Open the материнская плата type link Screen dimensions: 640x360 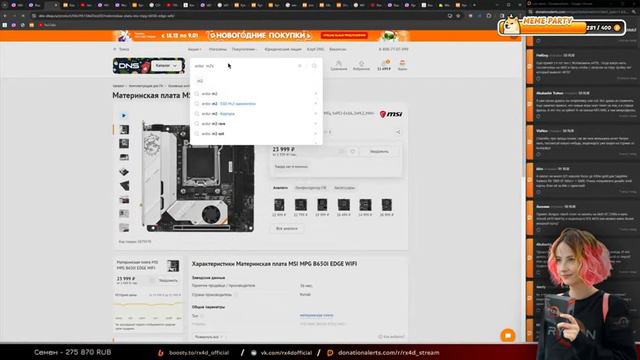[x=316, y=315]
